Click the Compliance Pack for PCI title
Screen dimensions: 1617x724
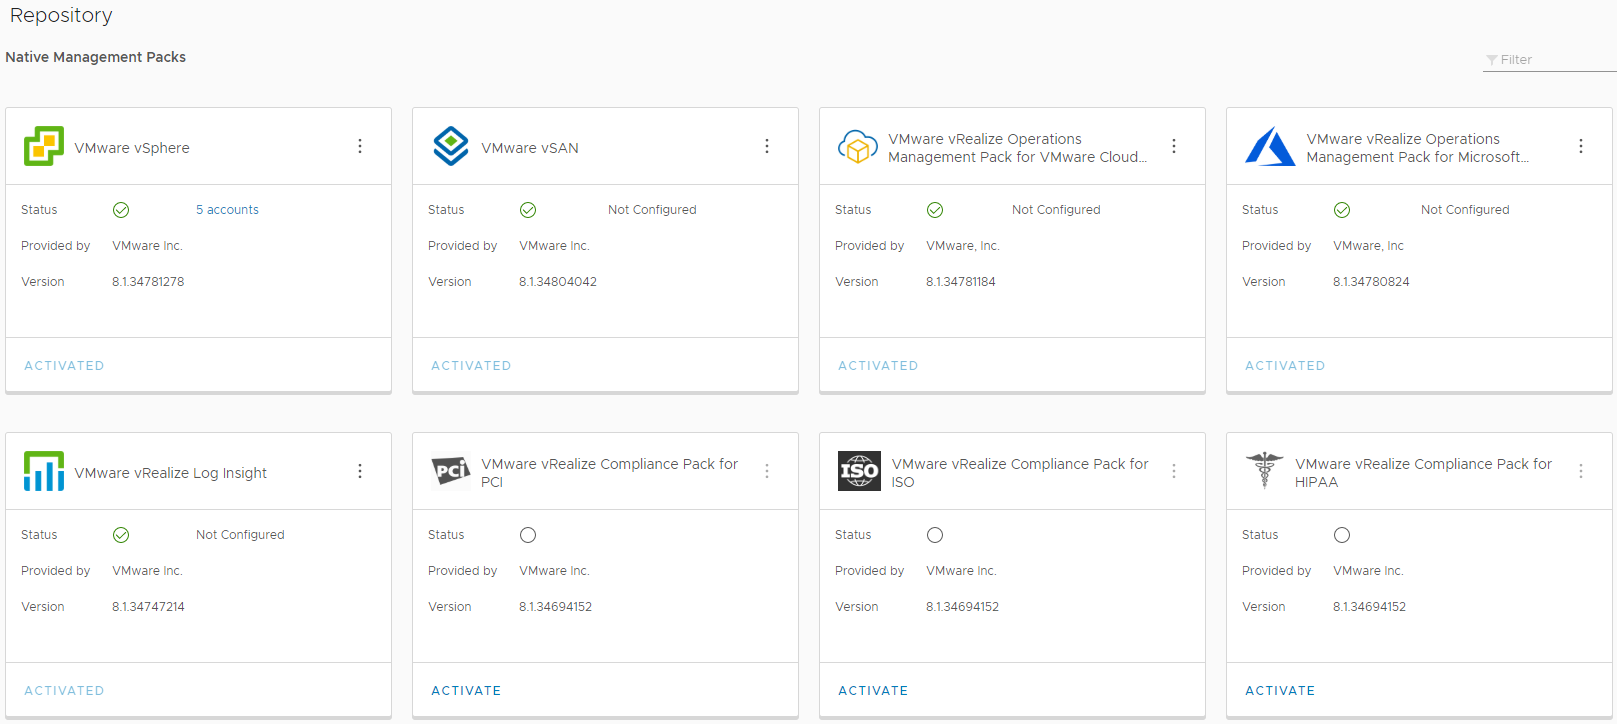(610, 473)
